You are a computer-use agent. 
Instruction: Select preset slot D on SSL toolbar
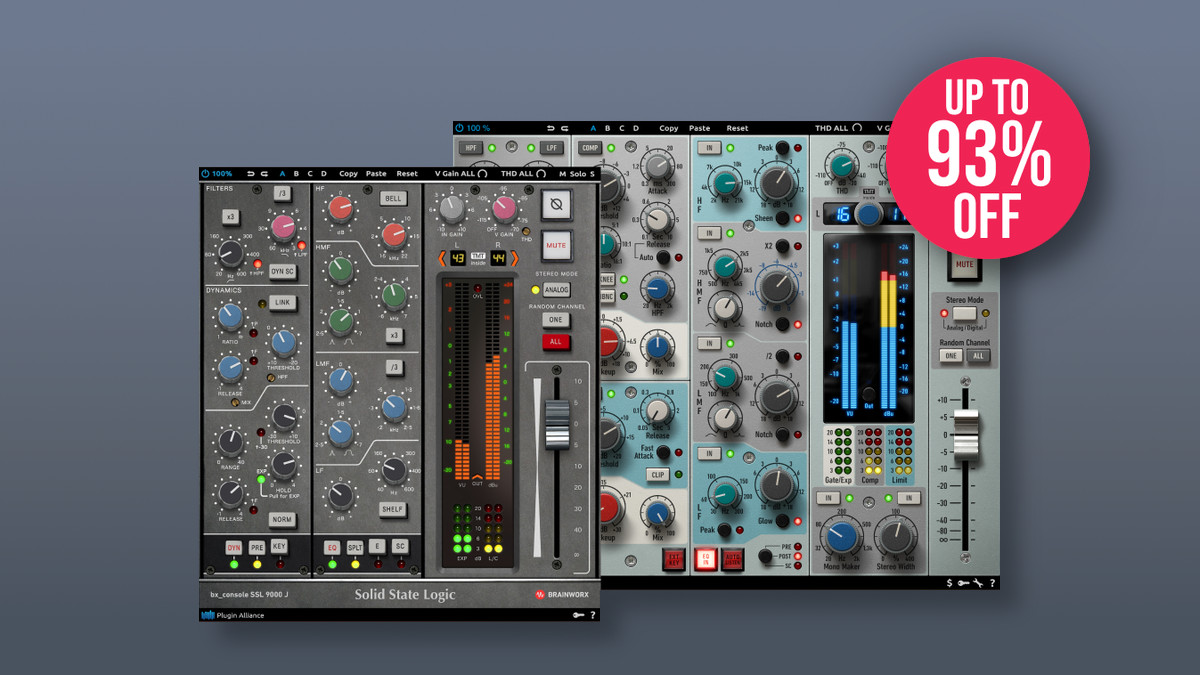coord(323,174)
